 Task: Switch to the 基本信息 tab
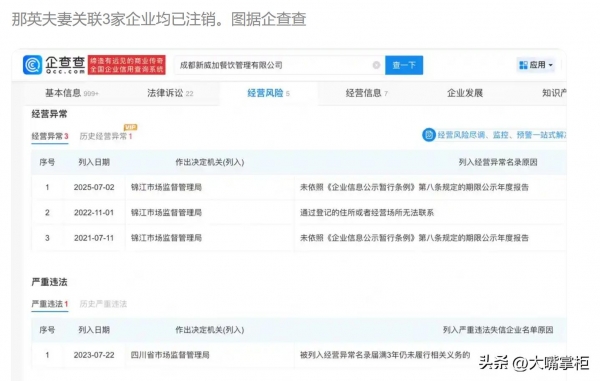[x=72, y=93]
